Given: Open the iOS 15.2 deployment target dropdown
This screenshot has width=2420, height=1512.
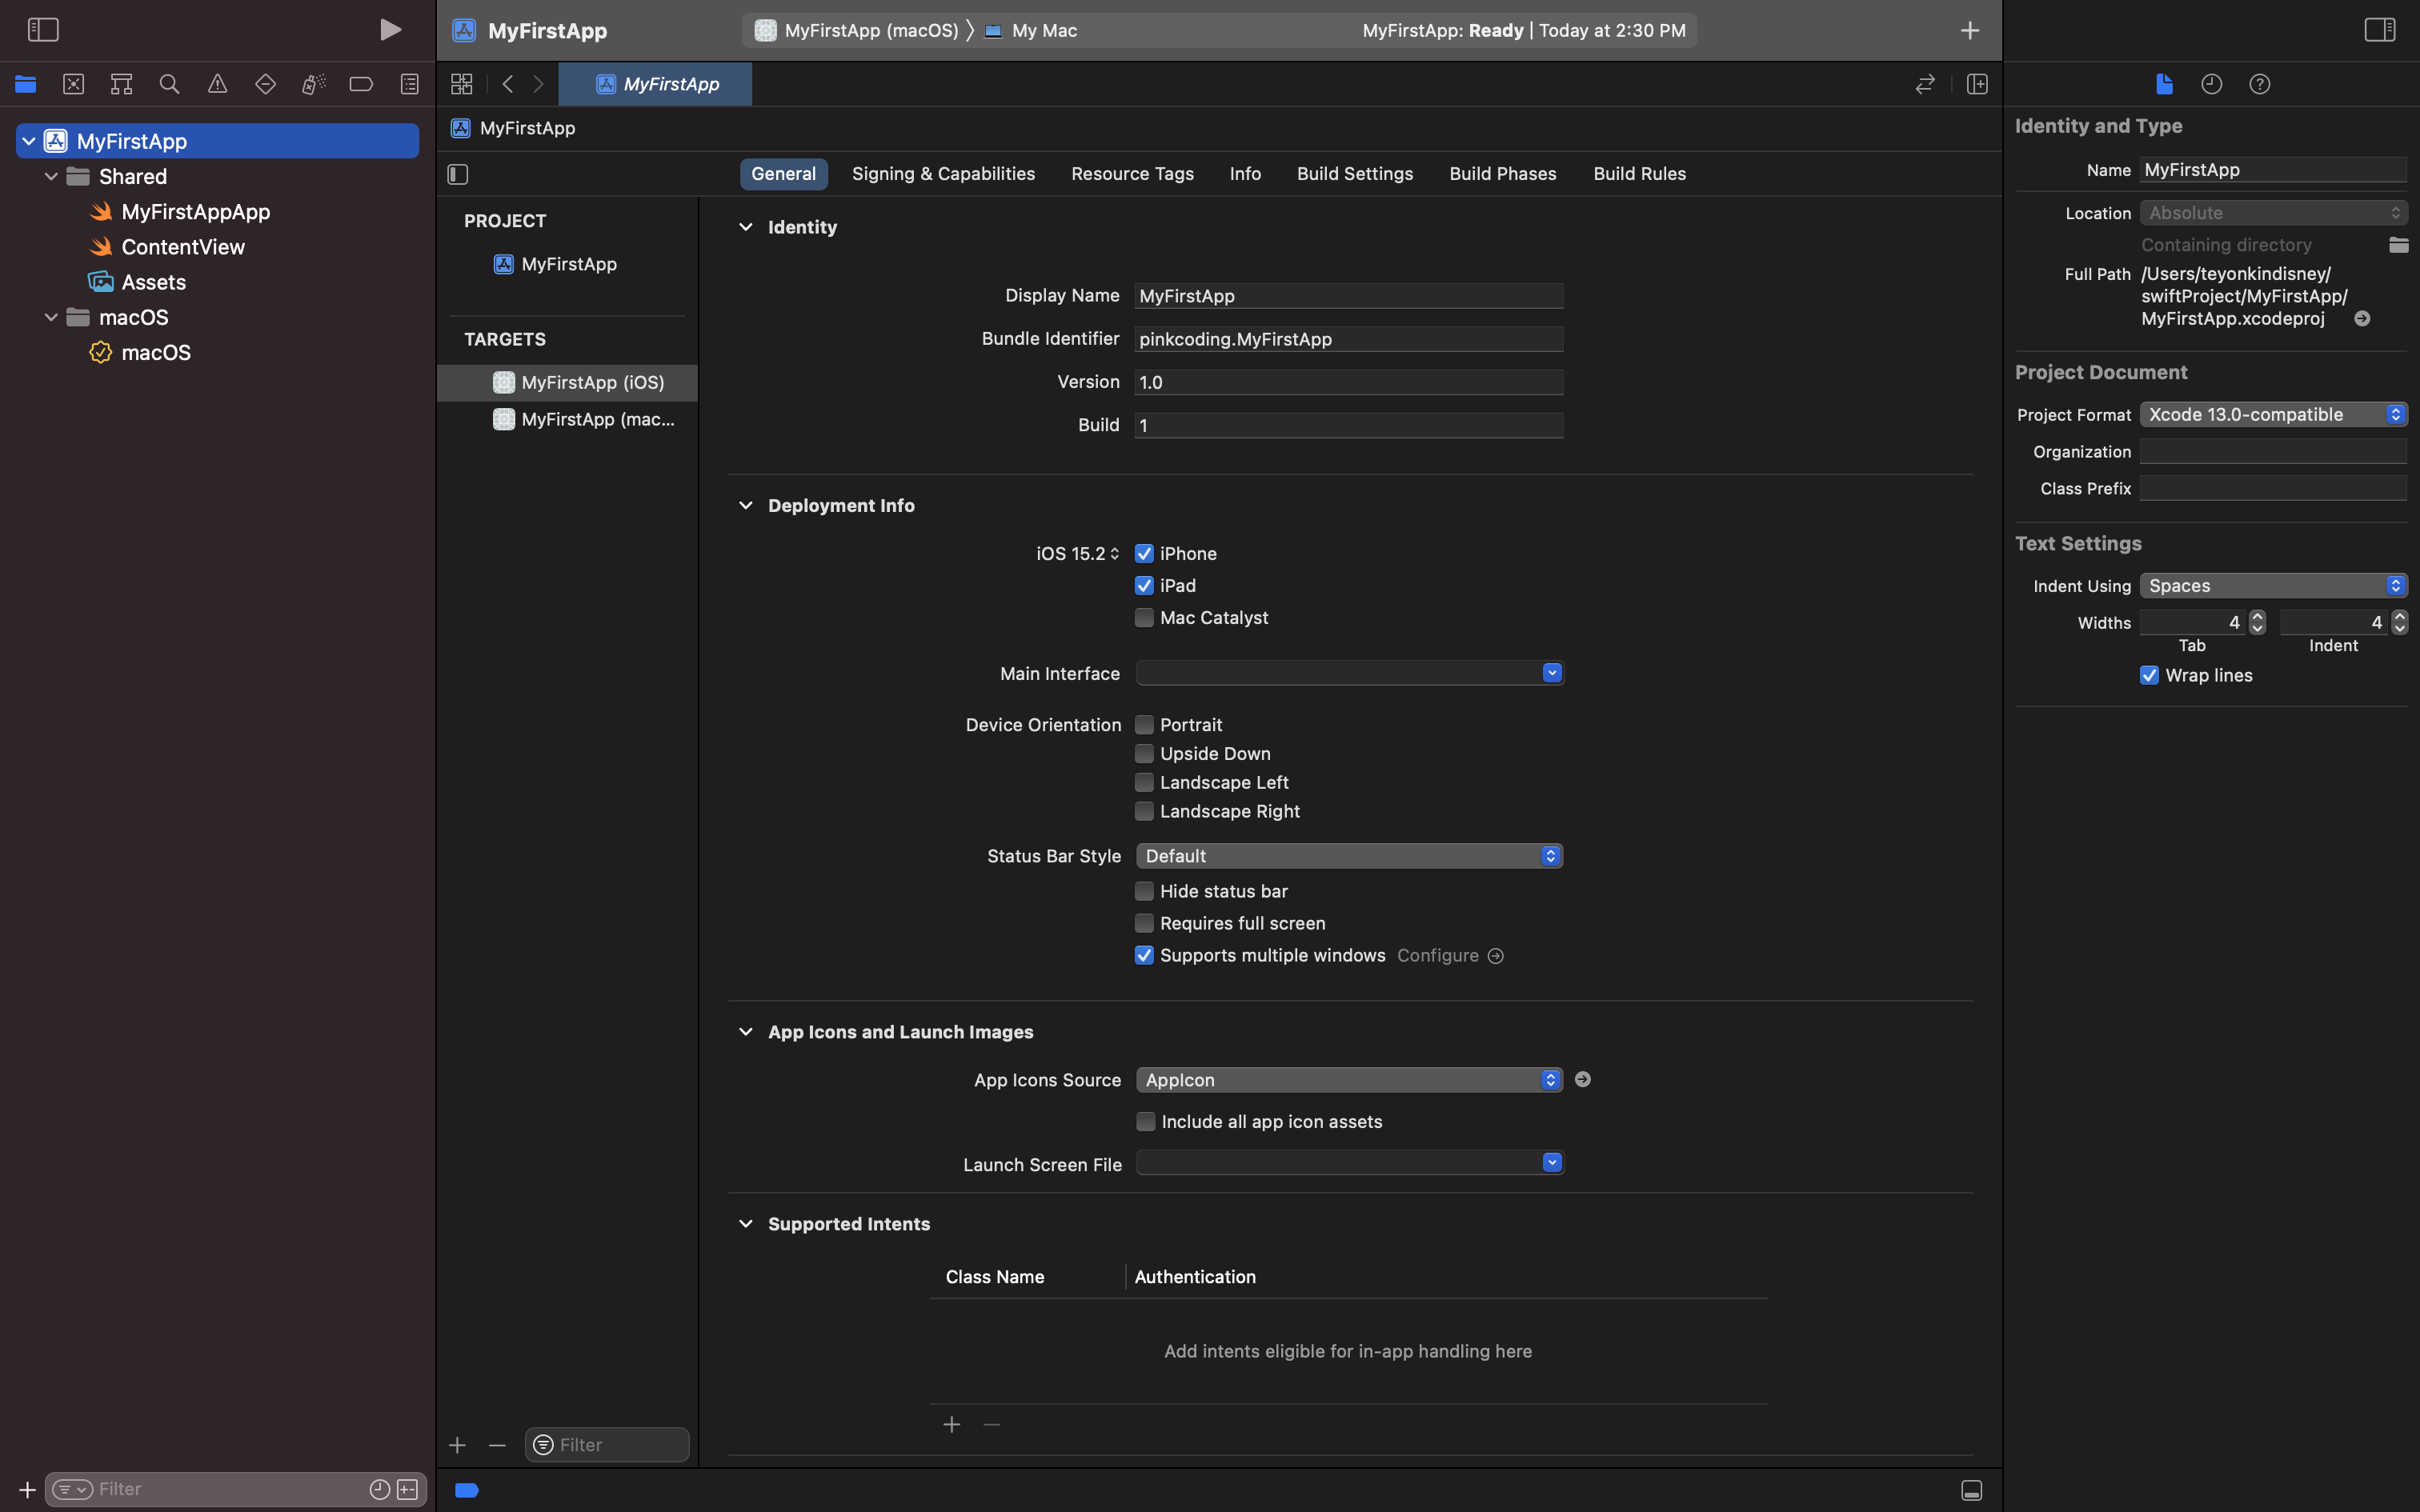Looking at the screenshot, I should (1078, 553).
